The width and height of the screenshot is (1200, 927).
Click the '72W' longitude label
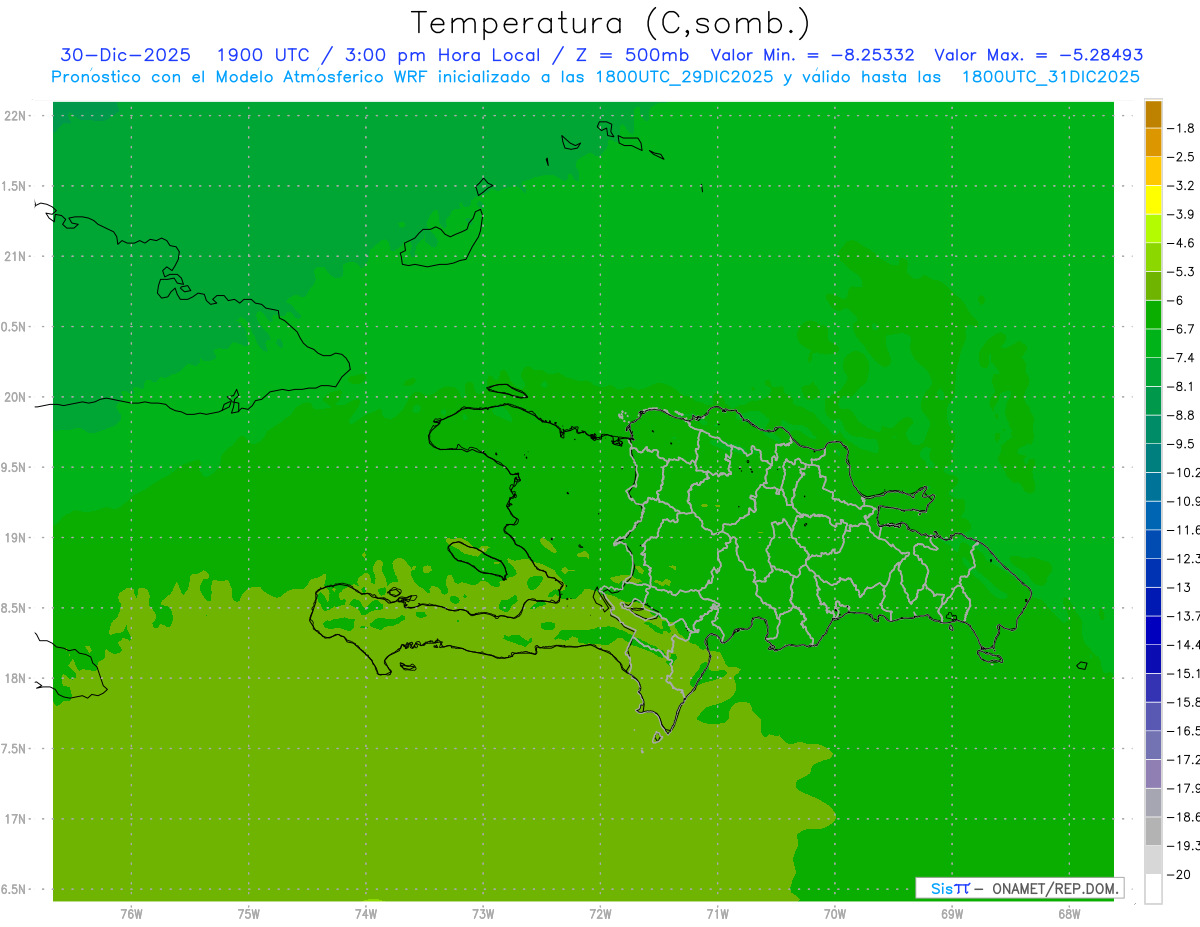click(600, 913)
